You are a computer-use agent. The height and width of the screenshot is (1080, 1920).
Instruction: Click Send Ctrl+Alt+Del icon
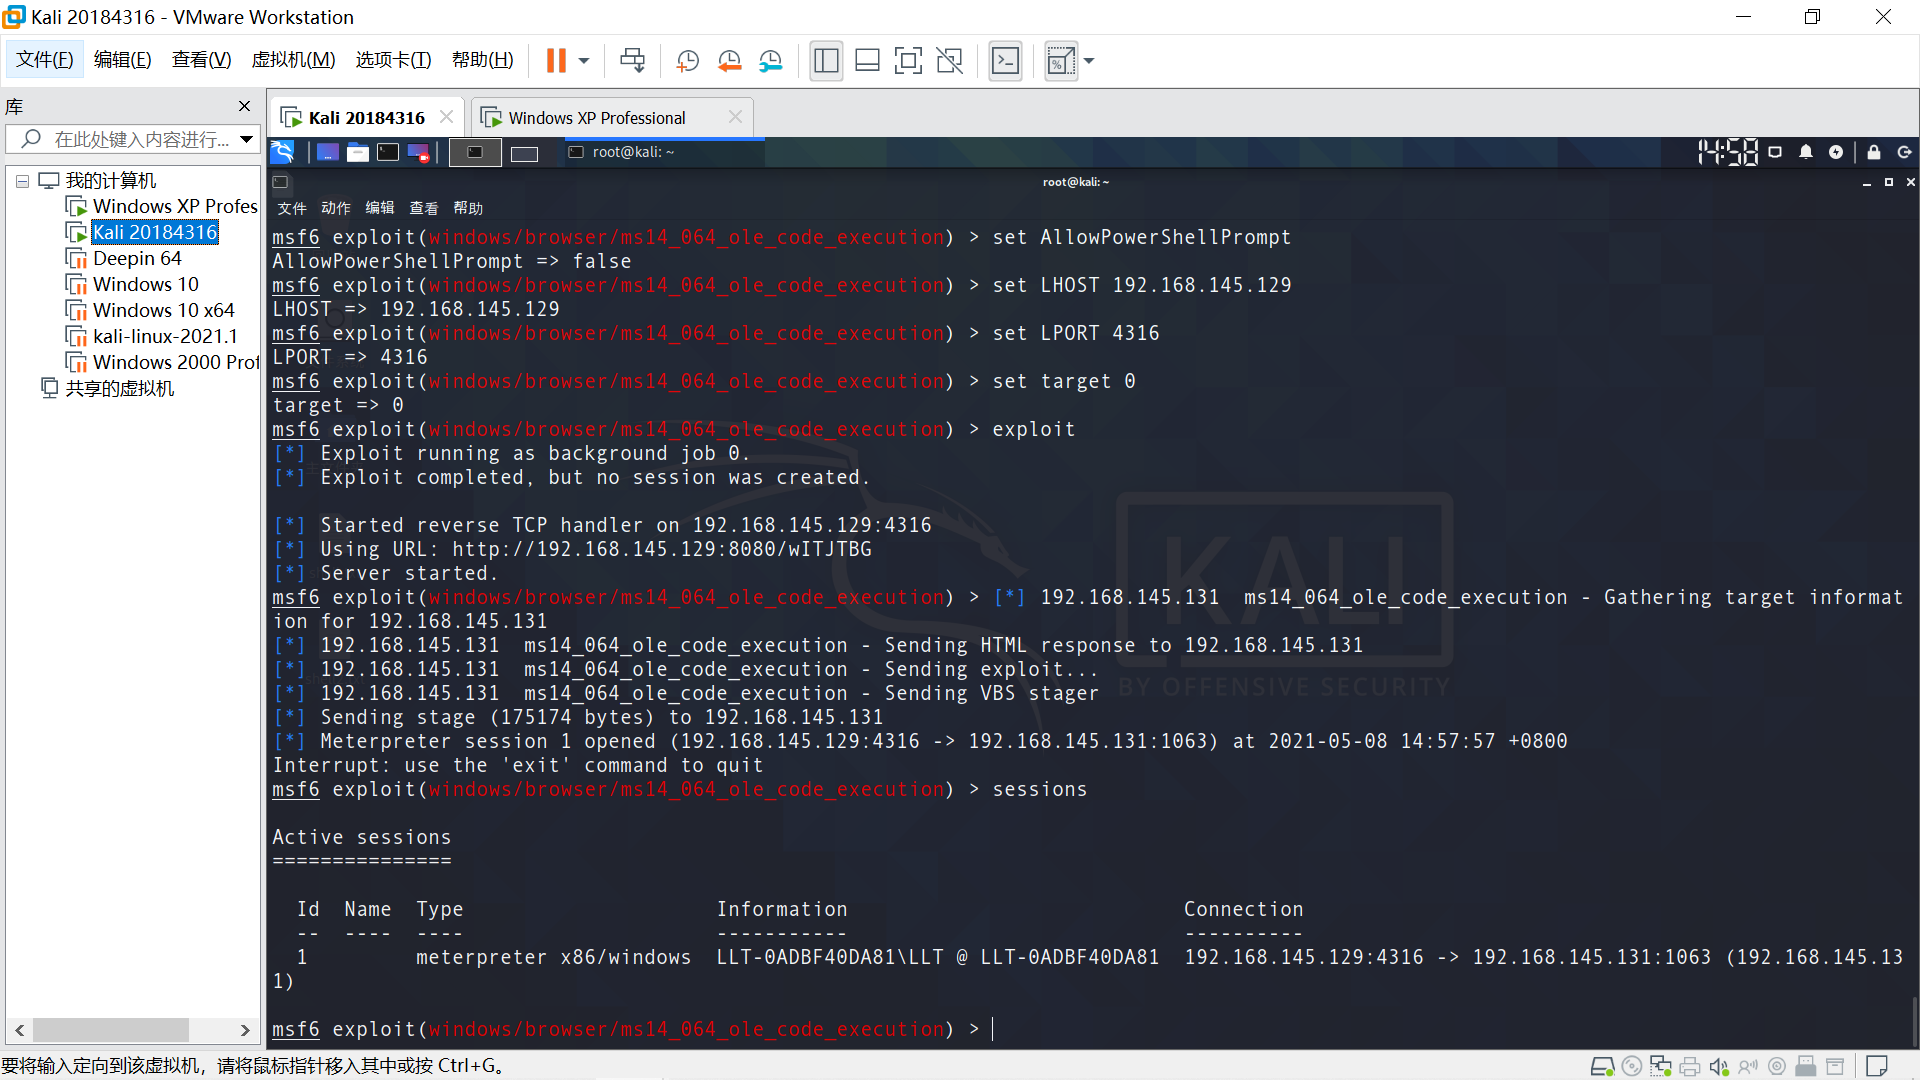[632, 61]
